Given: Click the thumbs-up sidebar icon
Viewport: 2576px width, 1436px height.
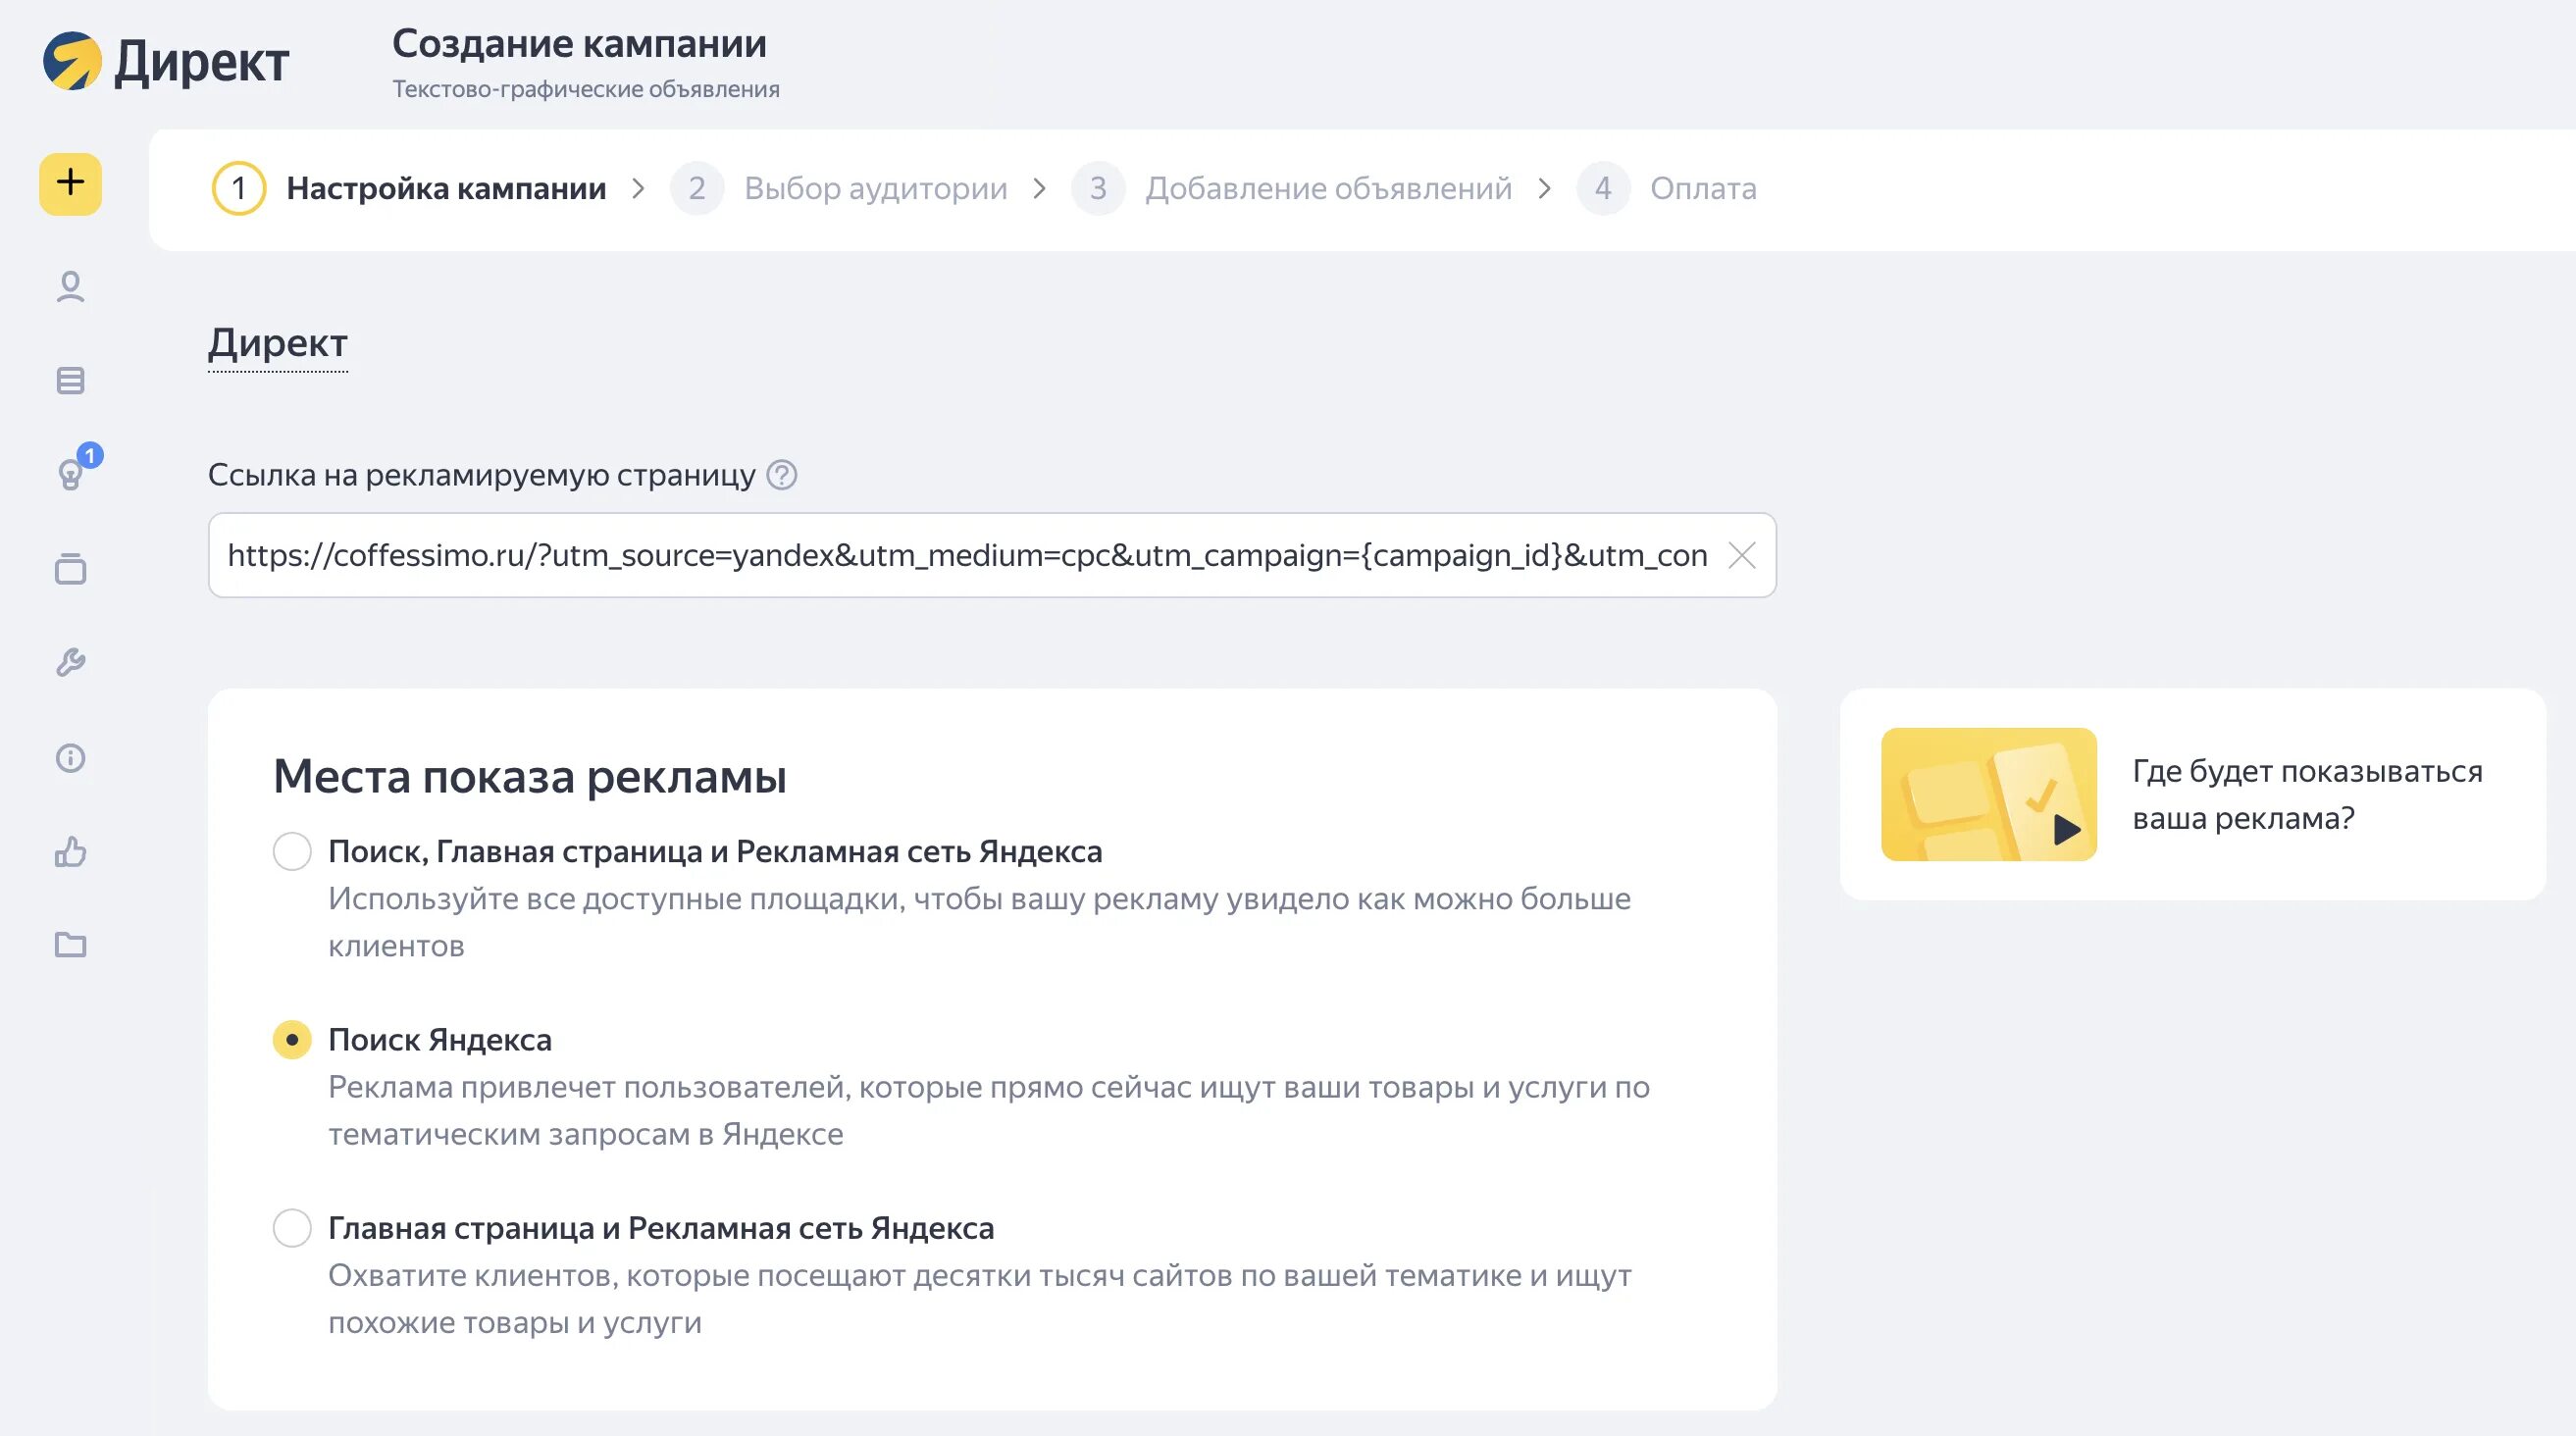Looking at the screenshot, I should pyautogui.click(x=70, y=852).
